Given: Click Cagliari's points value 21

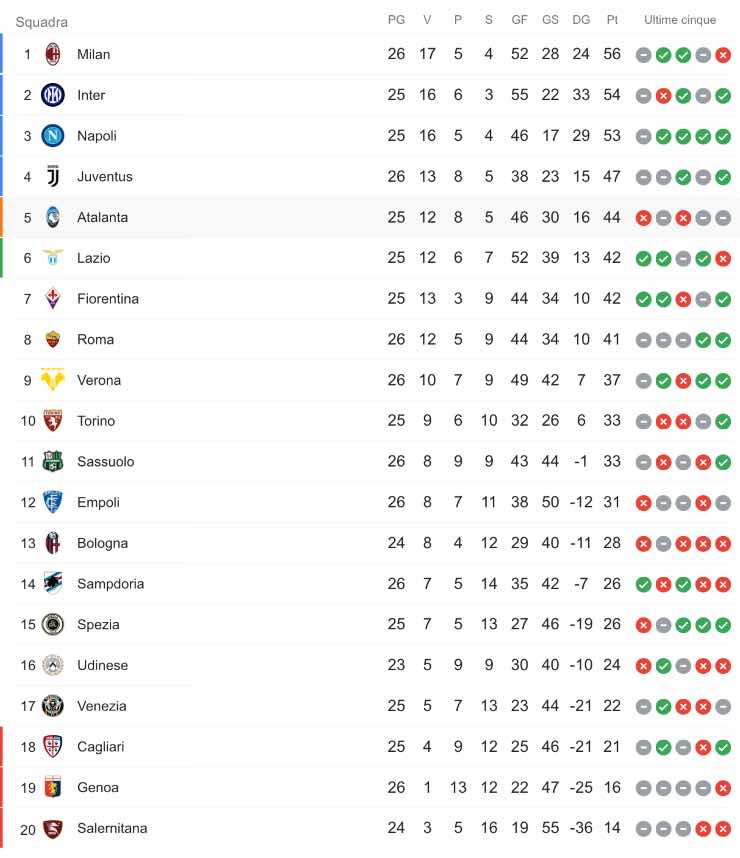Looking at the screenshot, I should tap(612, 747).
